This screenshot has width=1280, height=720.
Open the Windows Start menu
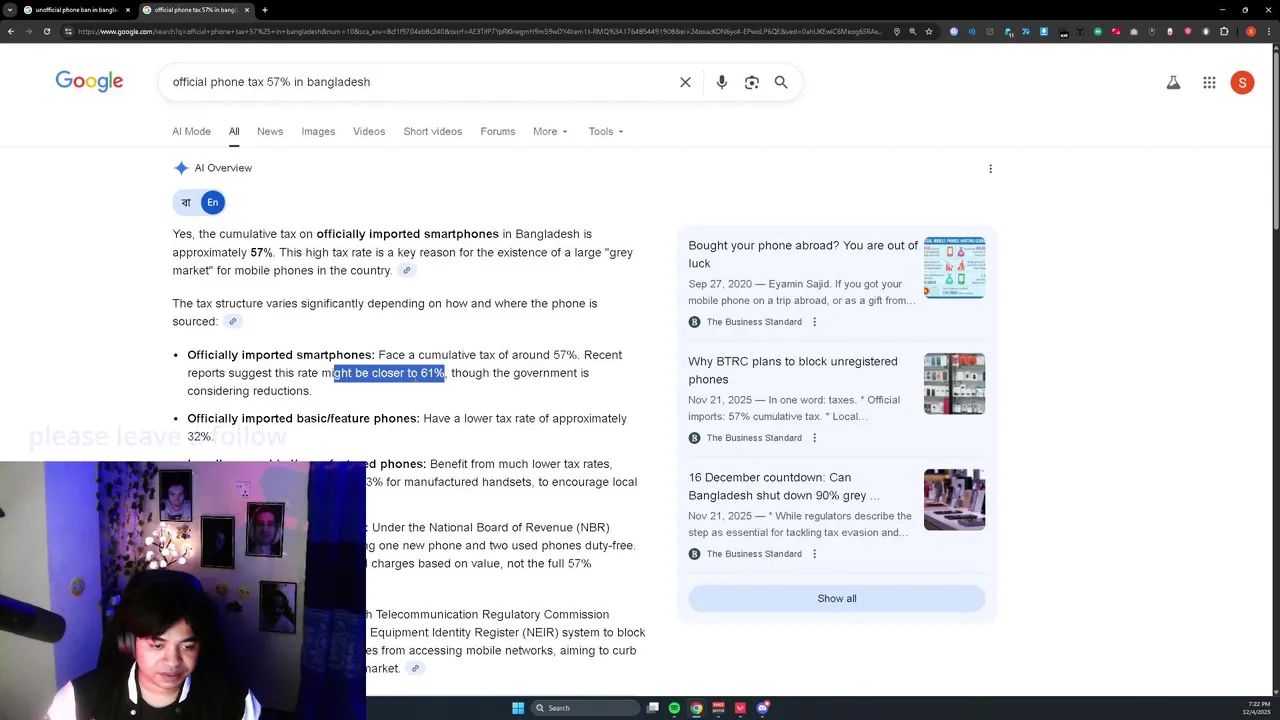coord(518,708)
